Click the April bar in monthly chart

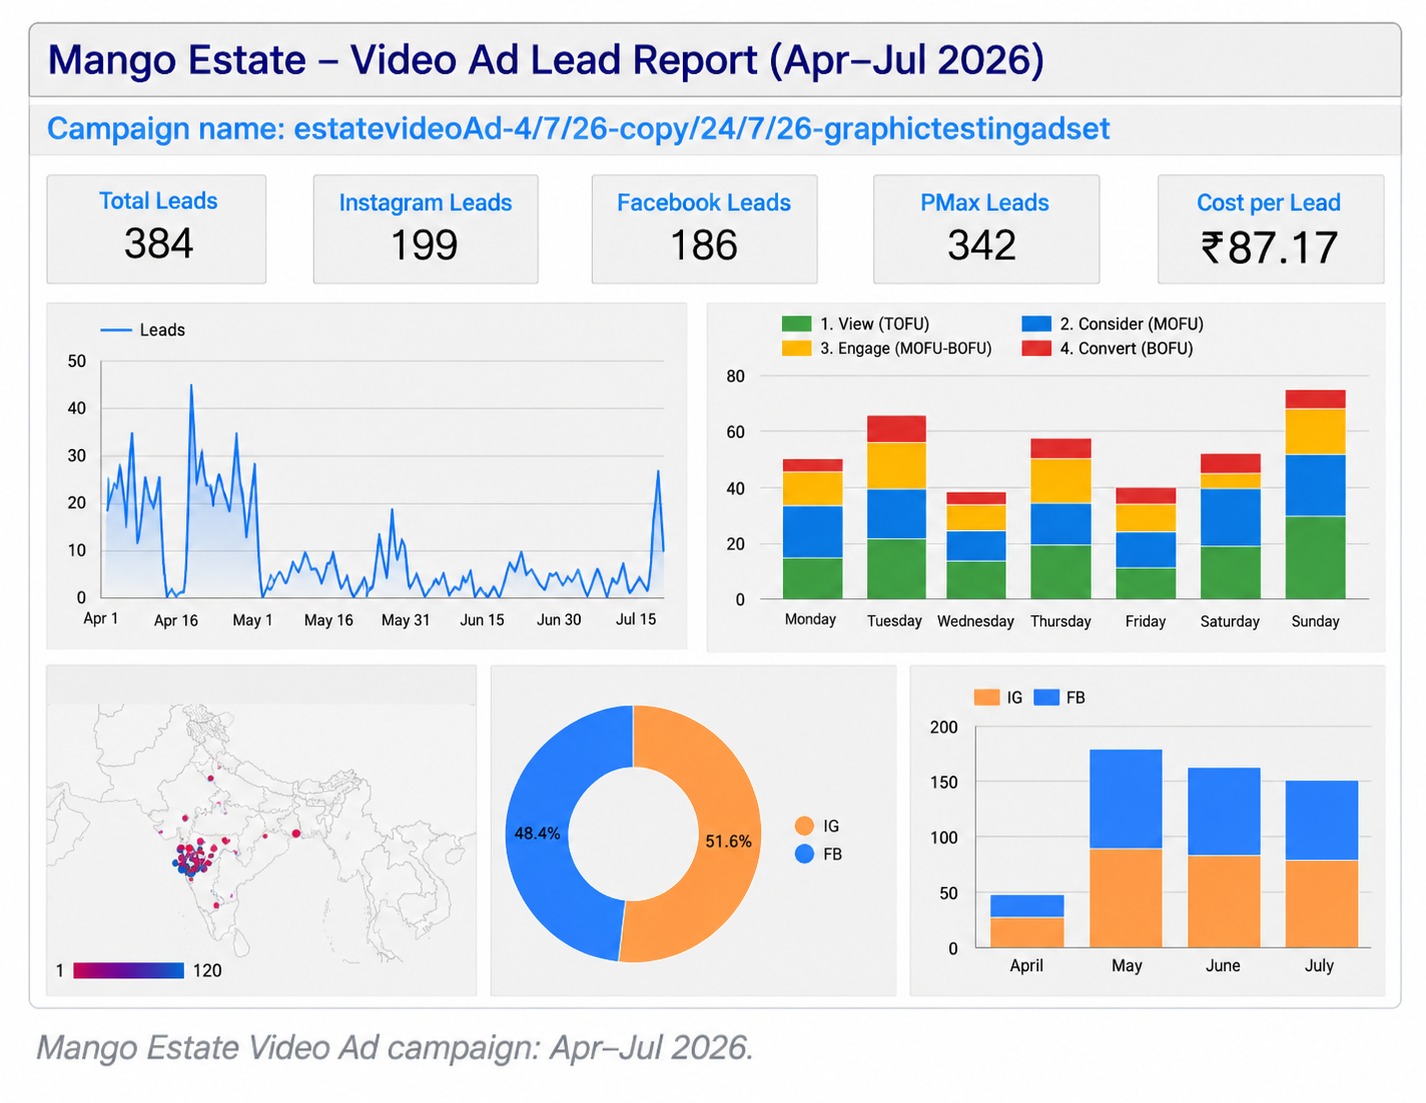pyautogui.click(x=1027, y=921)
